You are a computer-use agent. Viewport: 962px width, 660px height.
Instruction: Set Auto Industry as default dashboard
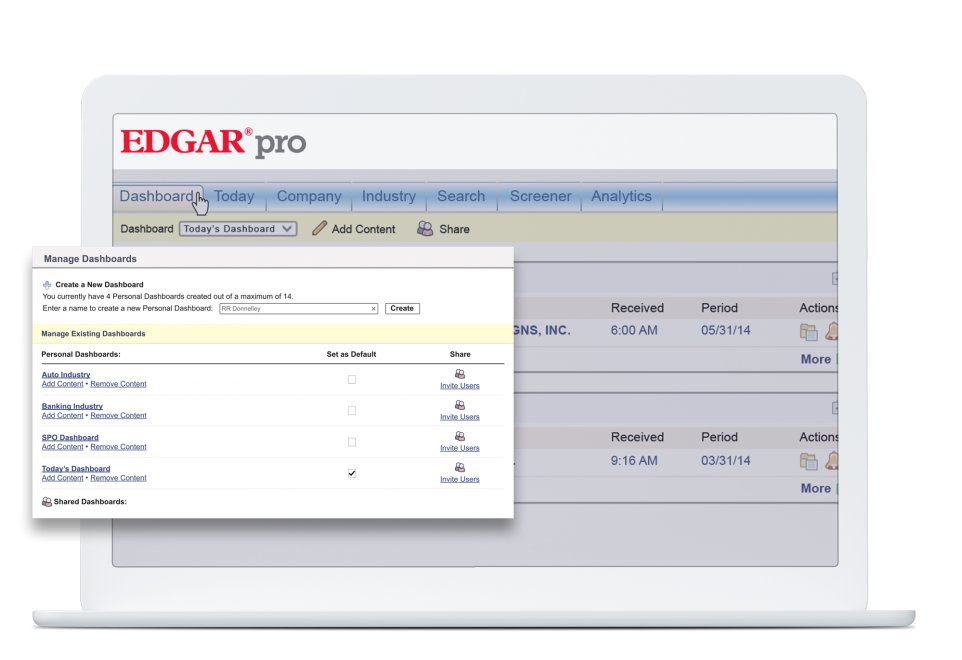(352, 380)
